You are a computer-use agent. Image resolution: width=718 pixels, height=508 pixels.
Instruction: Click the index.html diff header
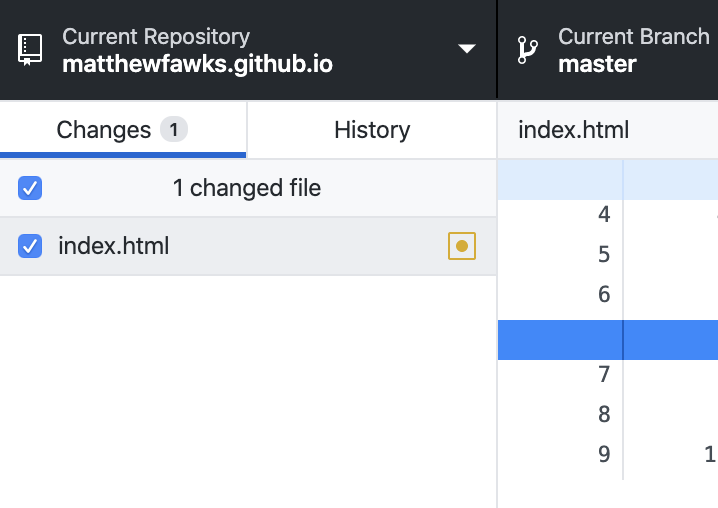(574, 130)
